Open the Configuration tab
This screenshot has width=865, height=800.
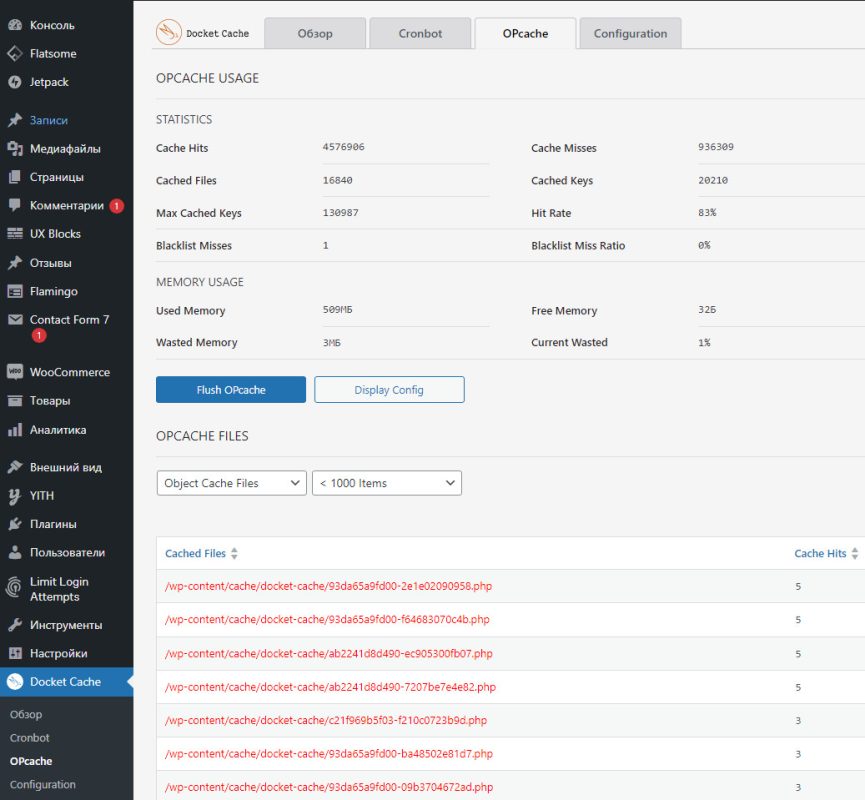630,33
